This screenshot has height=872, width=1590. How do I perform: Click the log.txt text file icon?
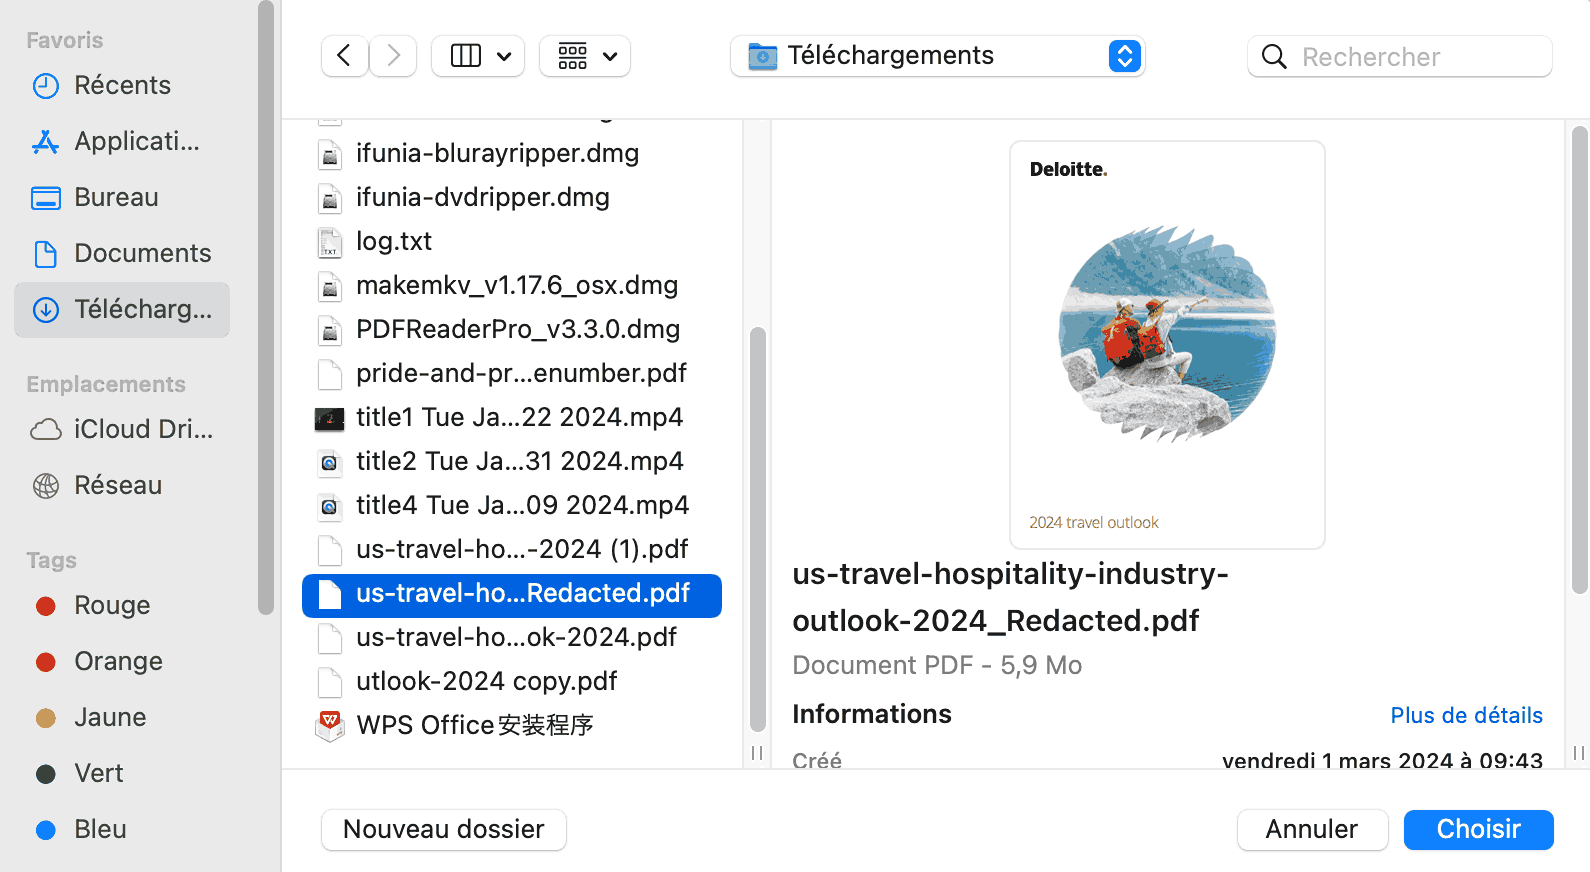[x=330, y=242]
